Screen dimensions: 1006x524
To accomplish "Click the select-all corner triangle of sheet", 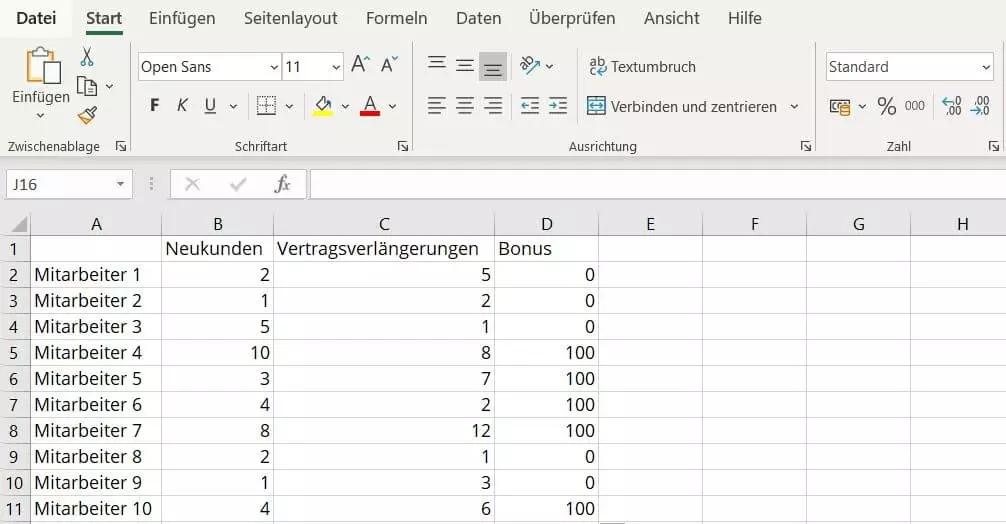I will click(19, 224).
